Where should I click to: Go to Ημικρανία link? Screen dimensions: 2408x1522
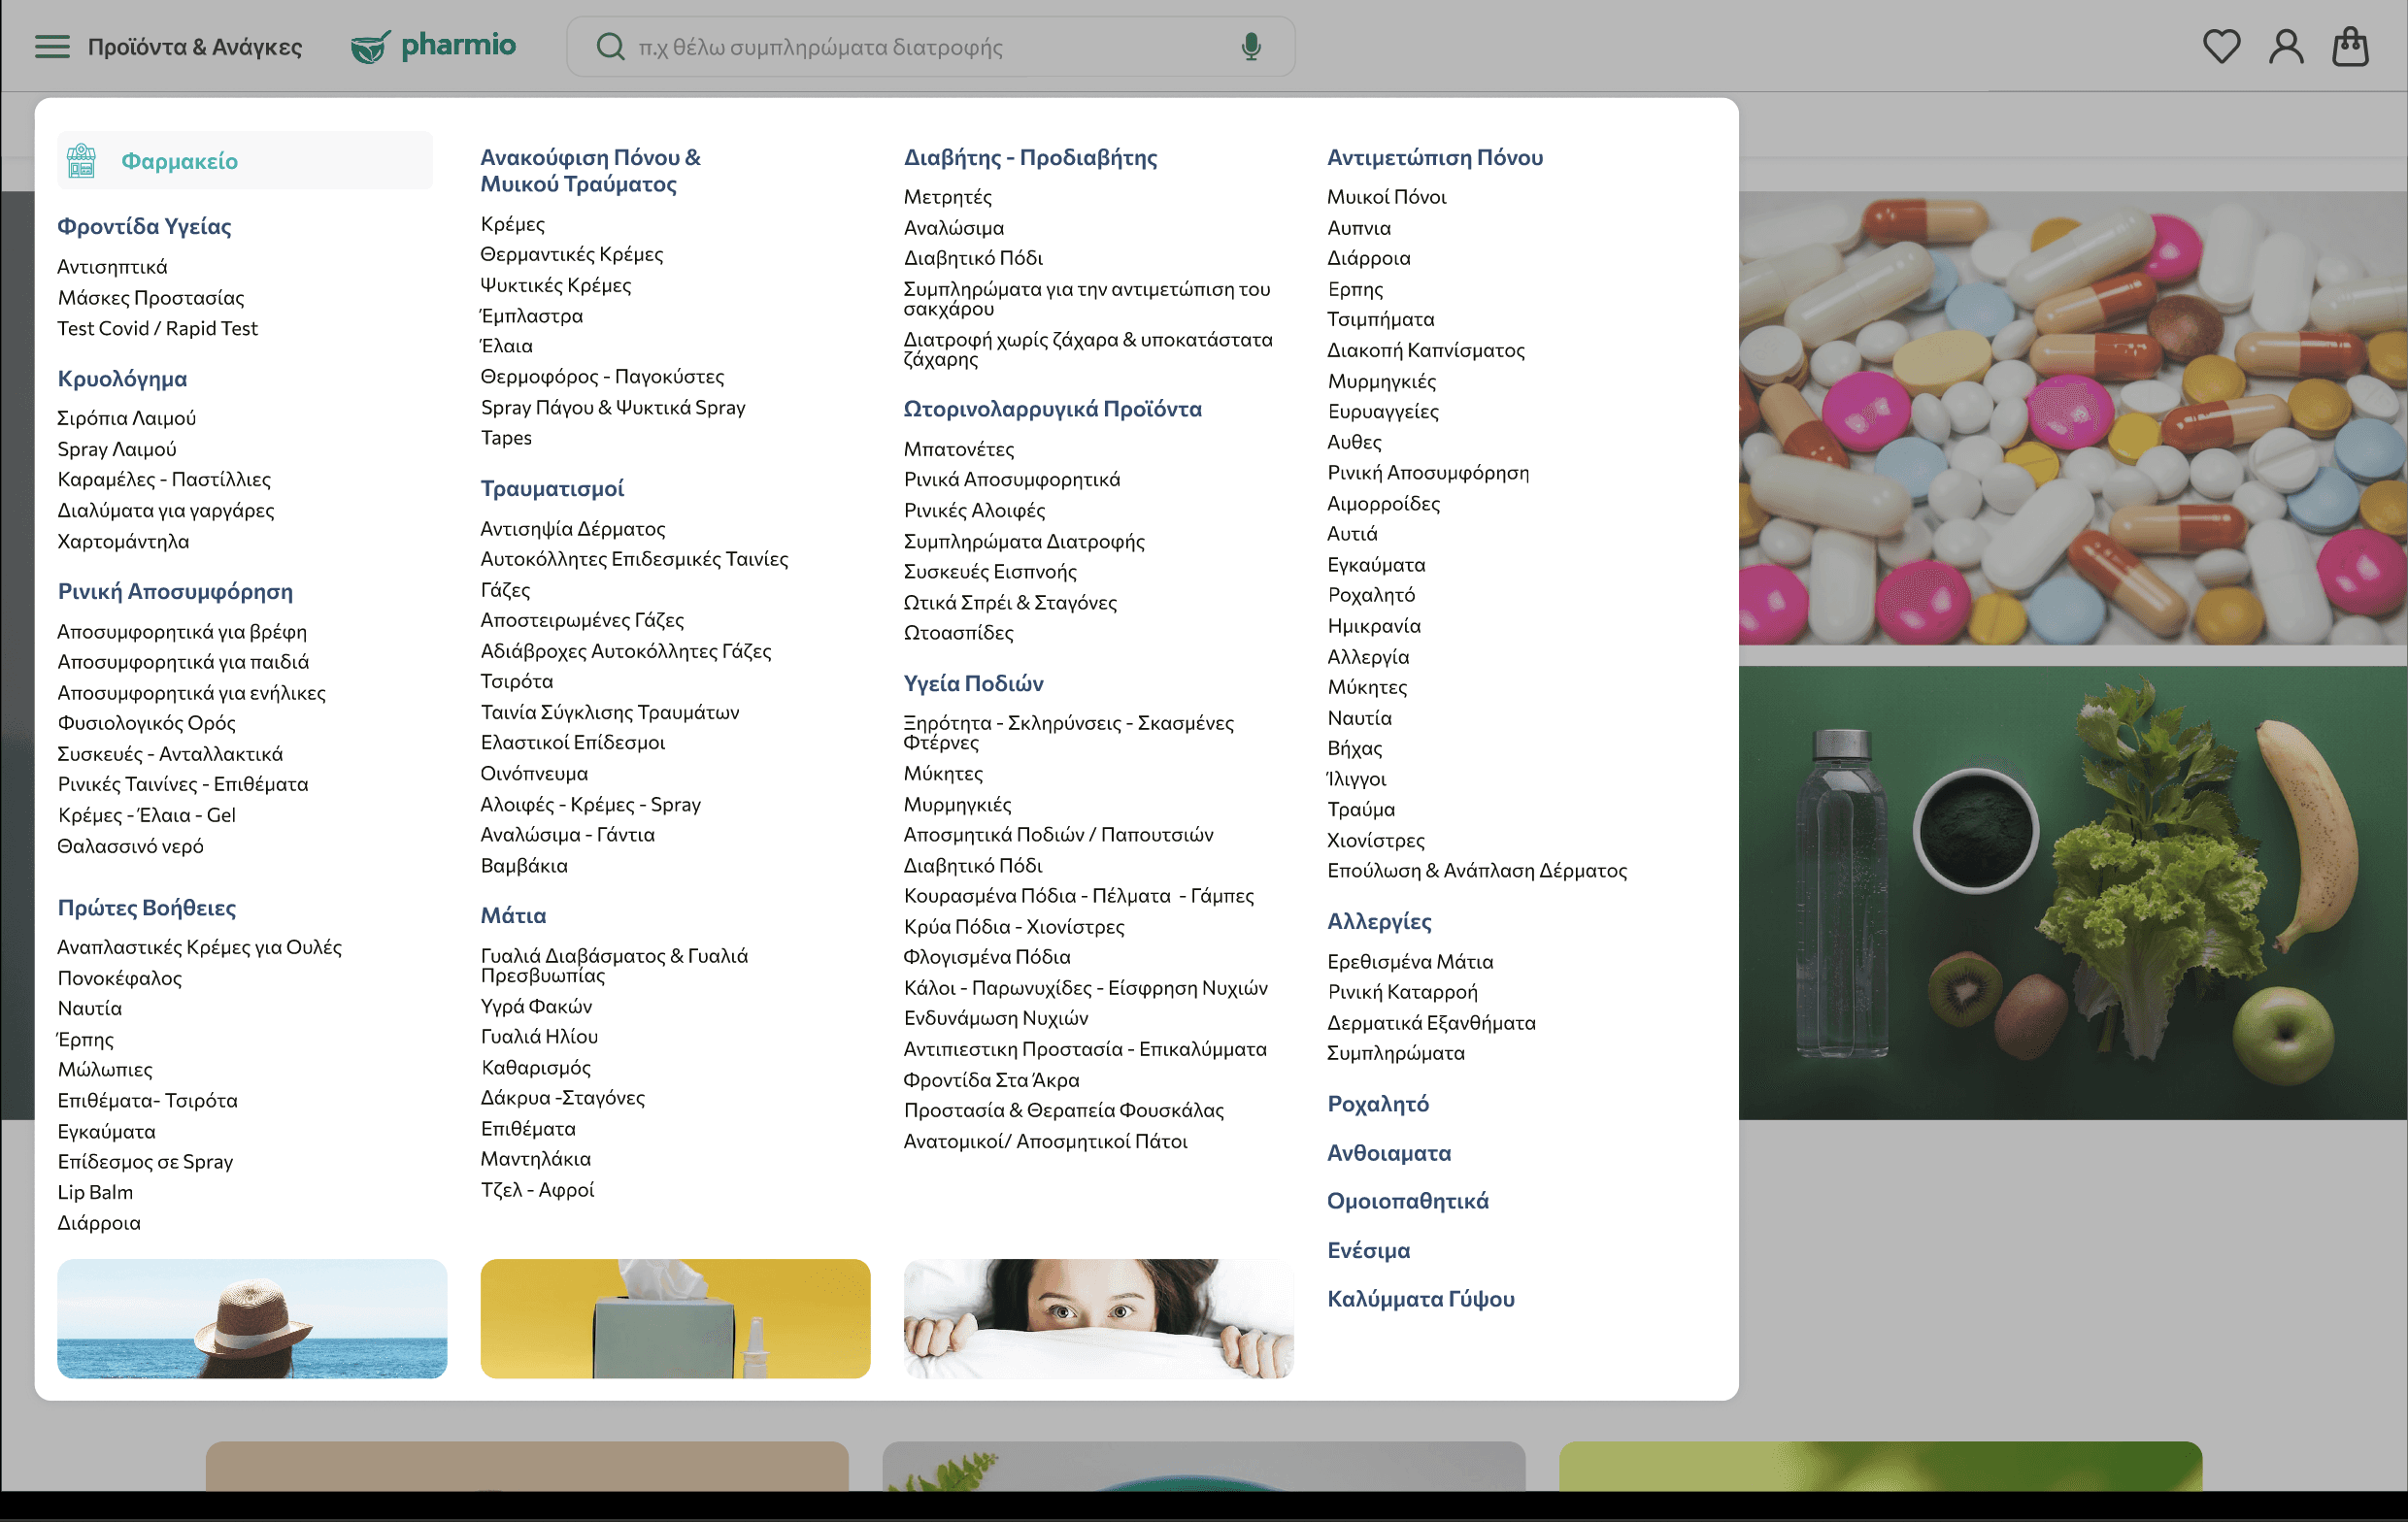point(1373,626)
